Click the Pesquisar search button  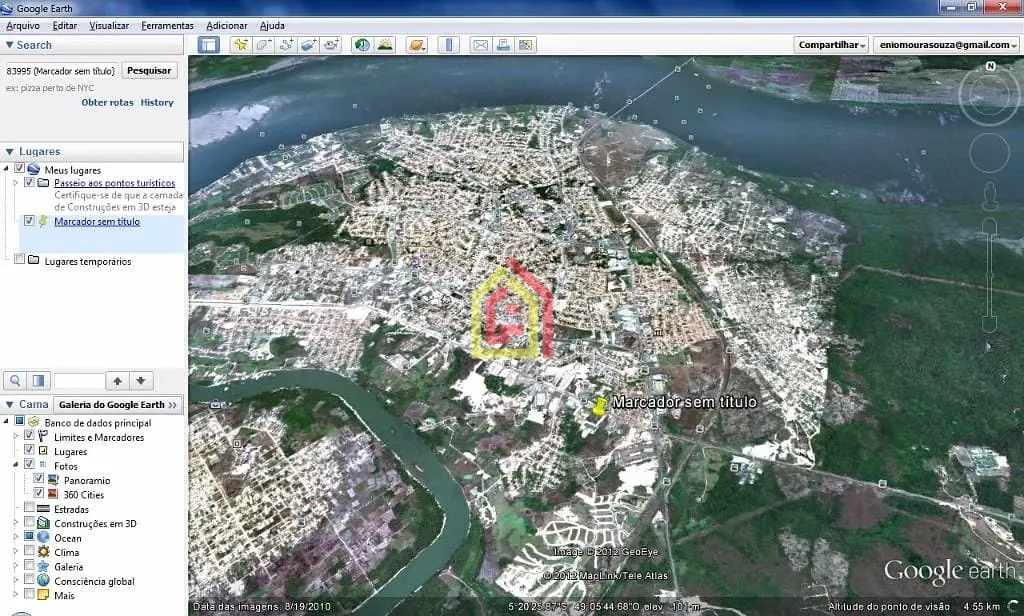(x=149, y=71)
